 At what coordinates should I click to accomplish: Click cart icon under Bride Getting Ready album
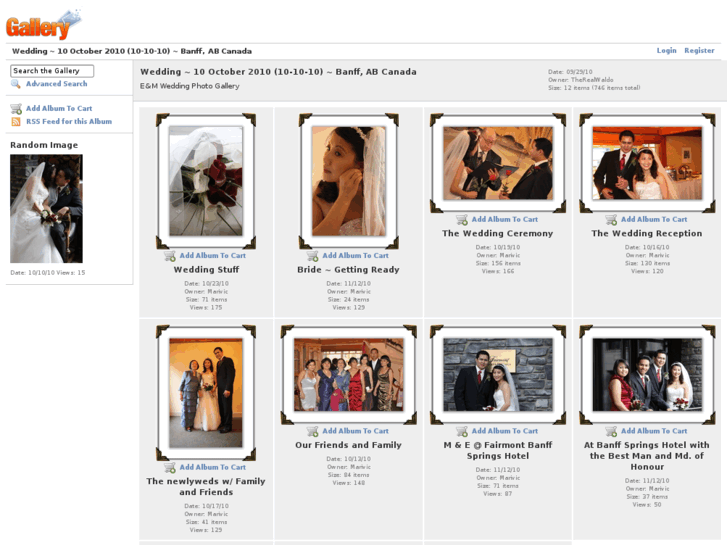[x=312, y=256]
